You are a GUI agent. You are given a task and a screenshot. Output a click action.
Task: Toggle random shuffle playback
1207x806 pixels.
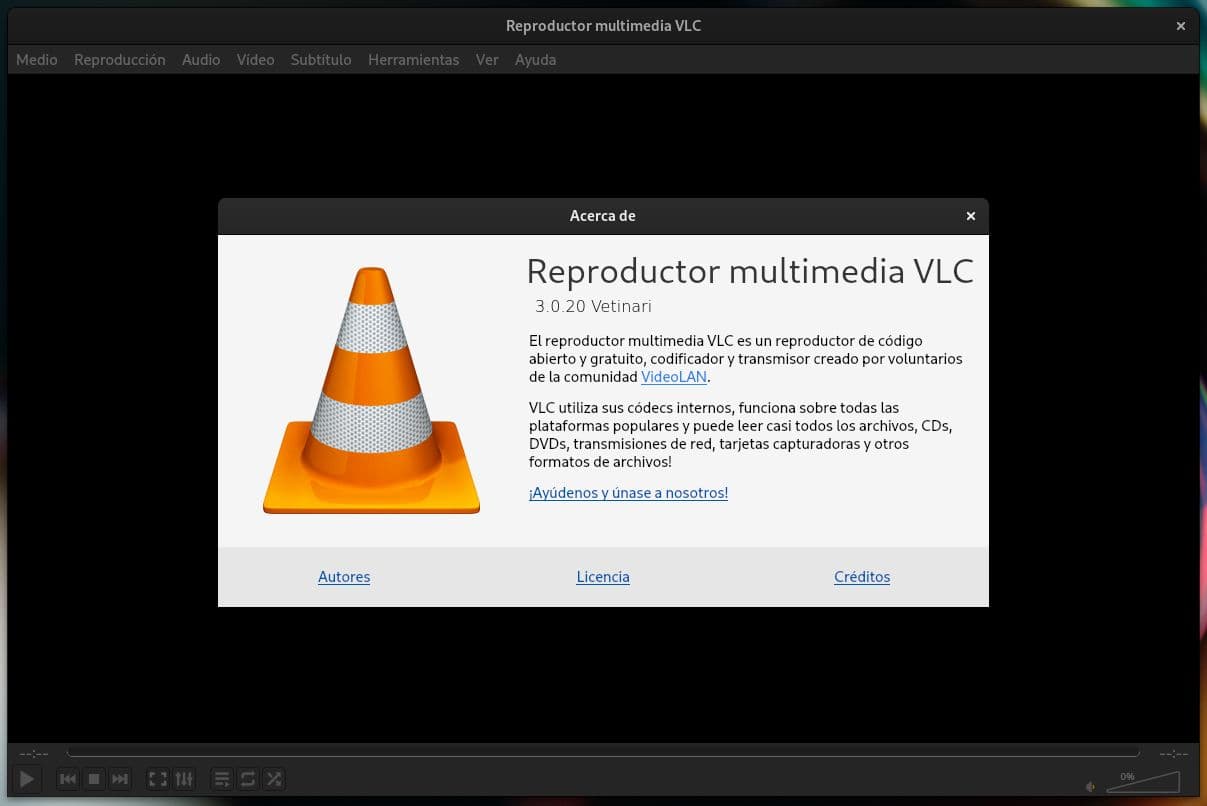click(274, 778)
